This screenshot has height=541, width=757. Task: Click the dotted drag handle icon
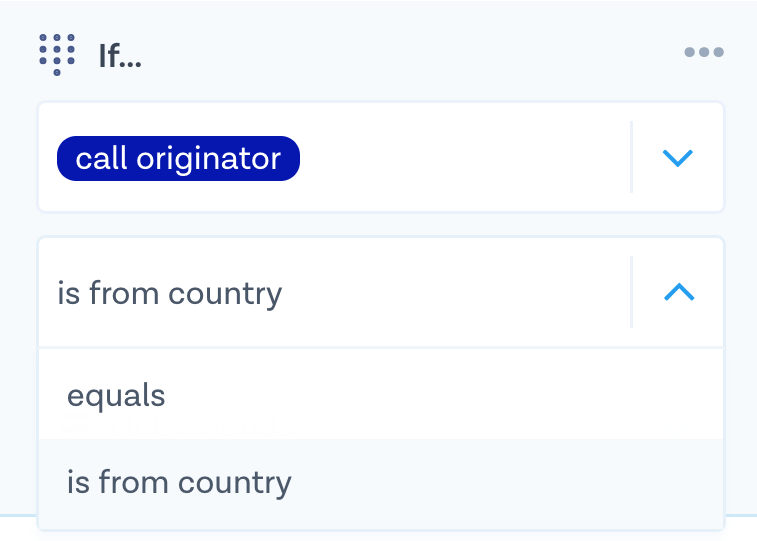(57, 54)
